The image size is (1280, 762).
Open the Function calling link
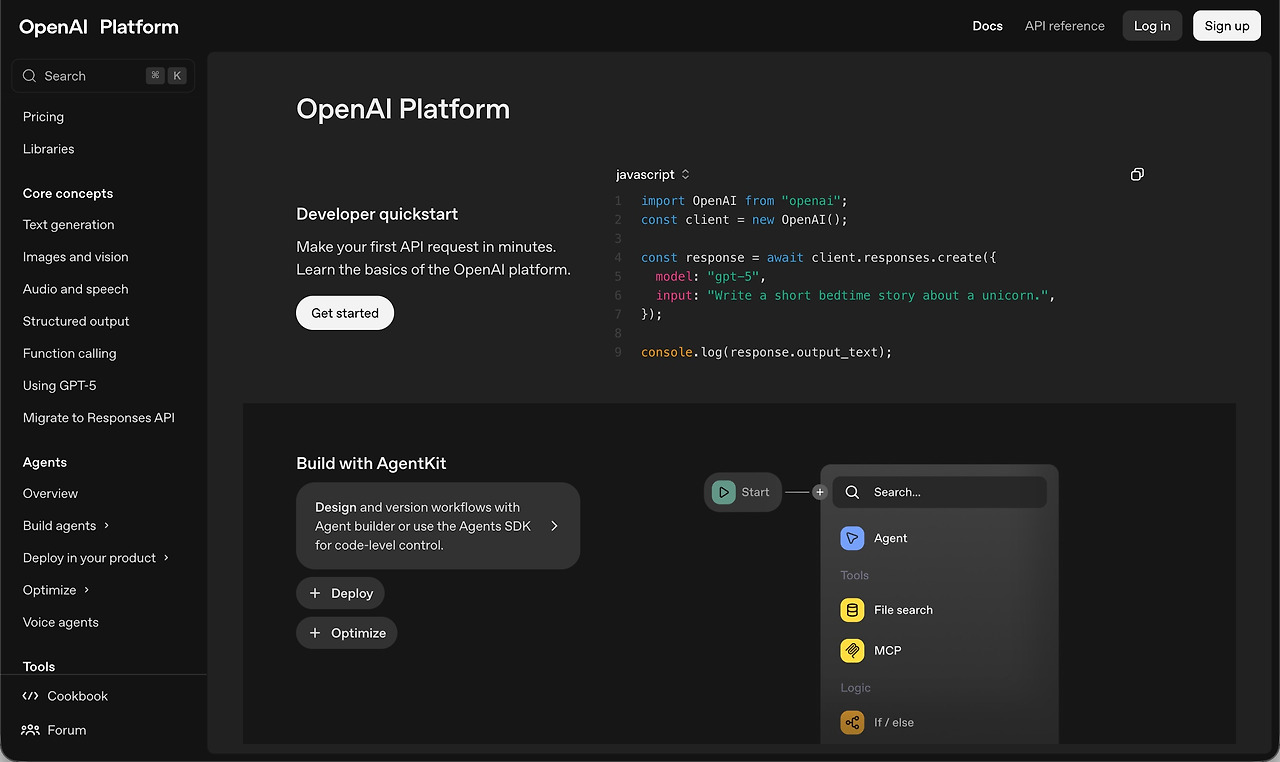pos(70,353)
